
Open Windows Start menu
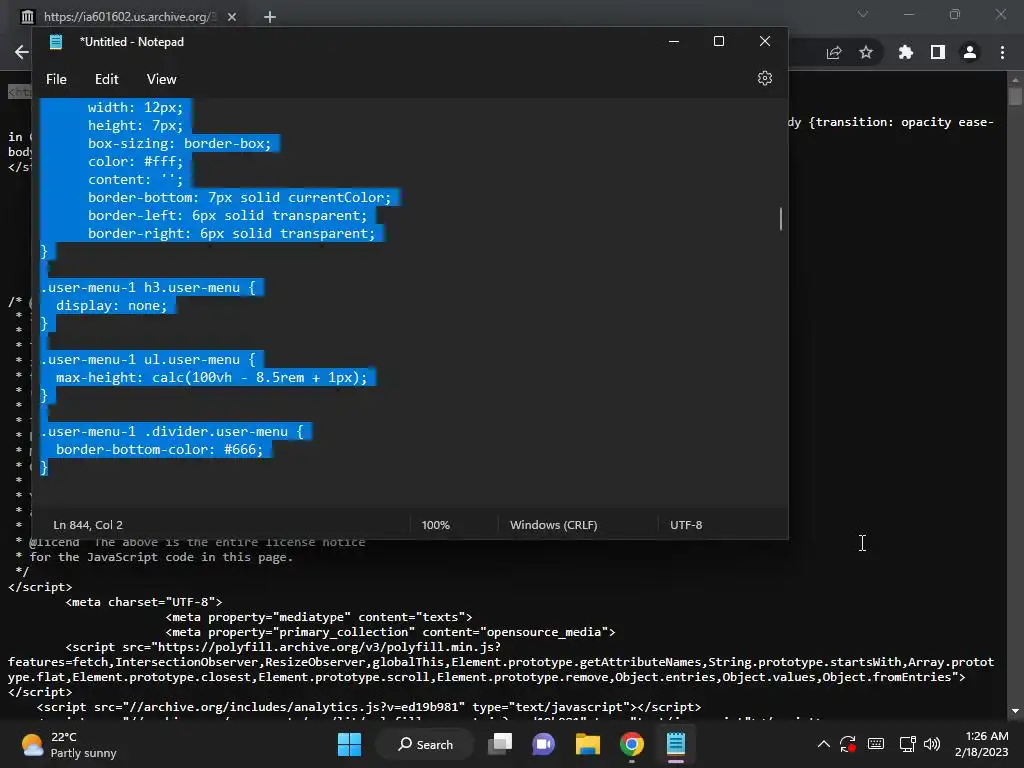pos(349,744)
